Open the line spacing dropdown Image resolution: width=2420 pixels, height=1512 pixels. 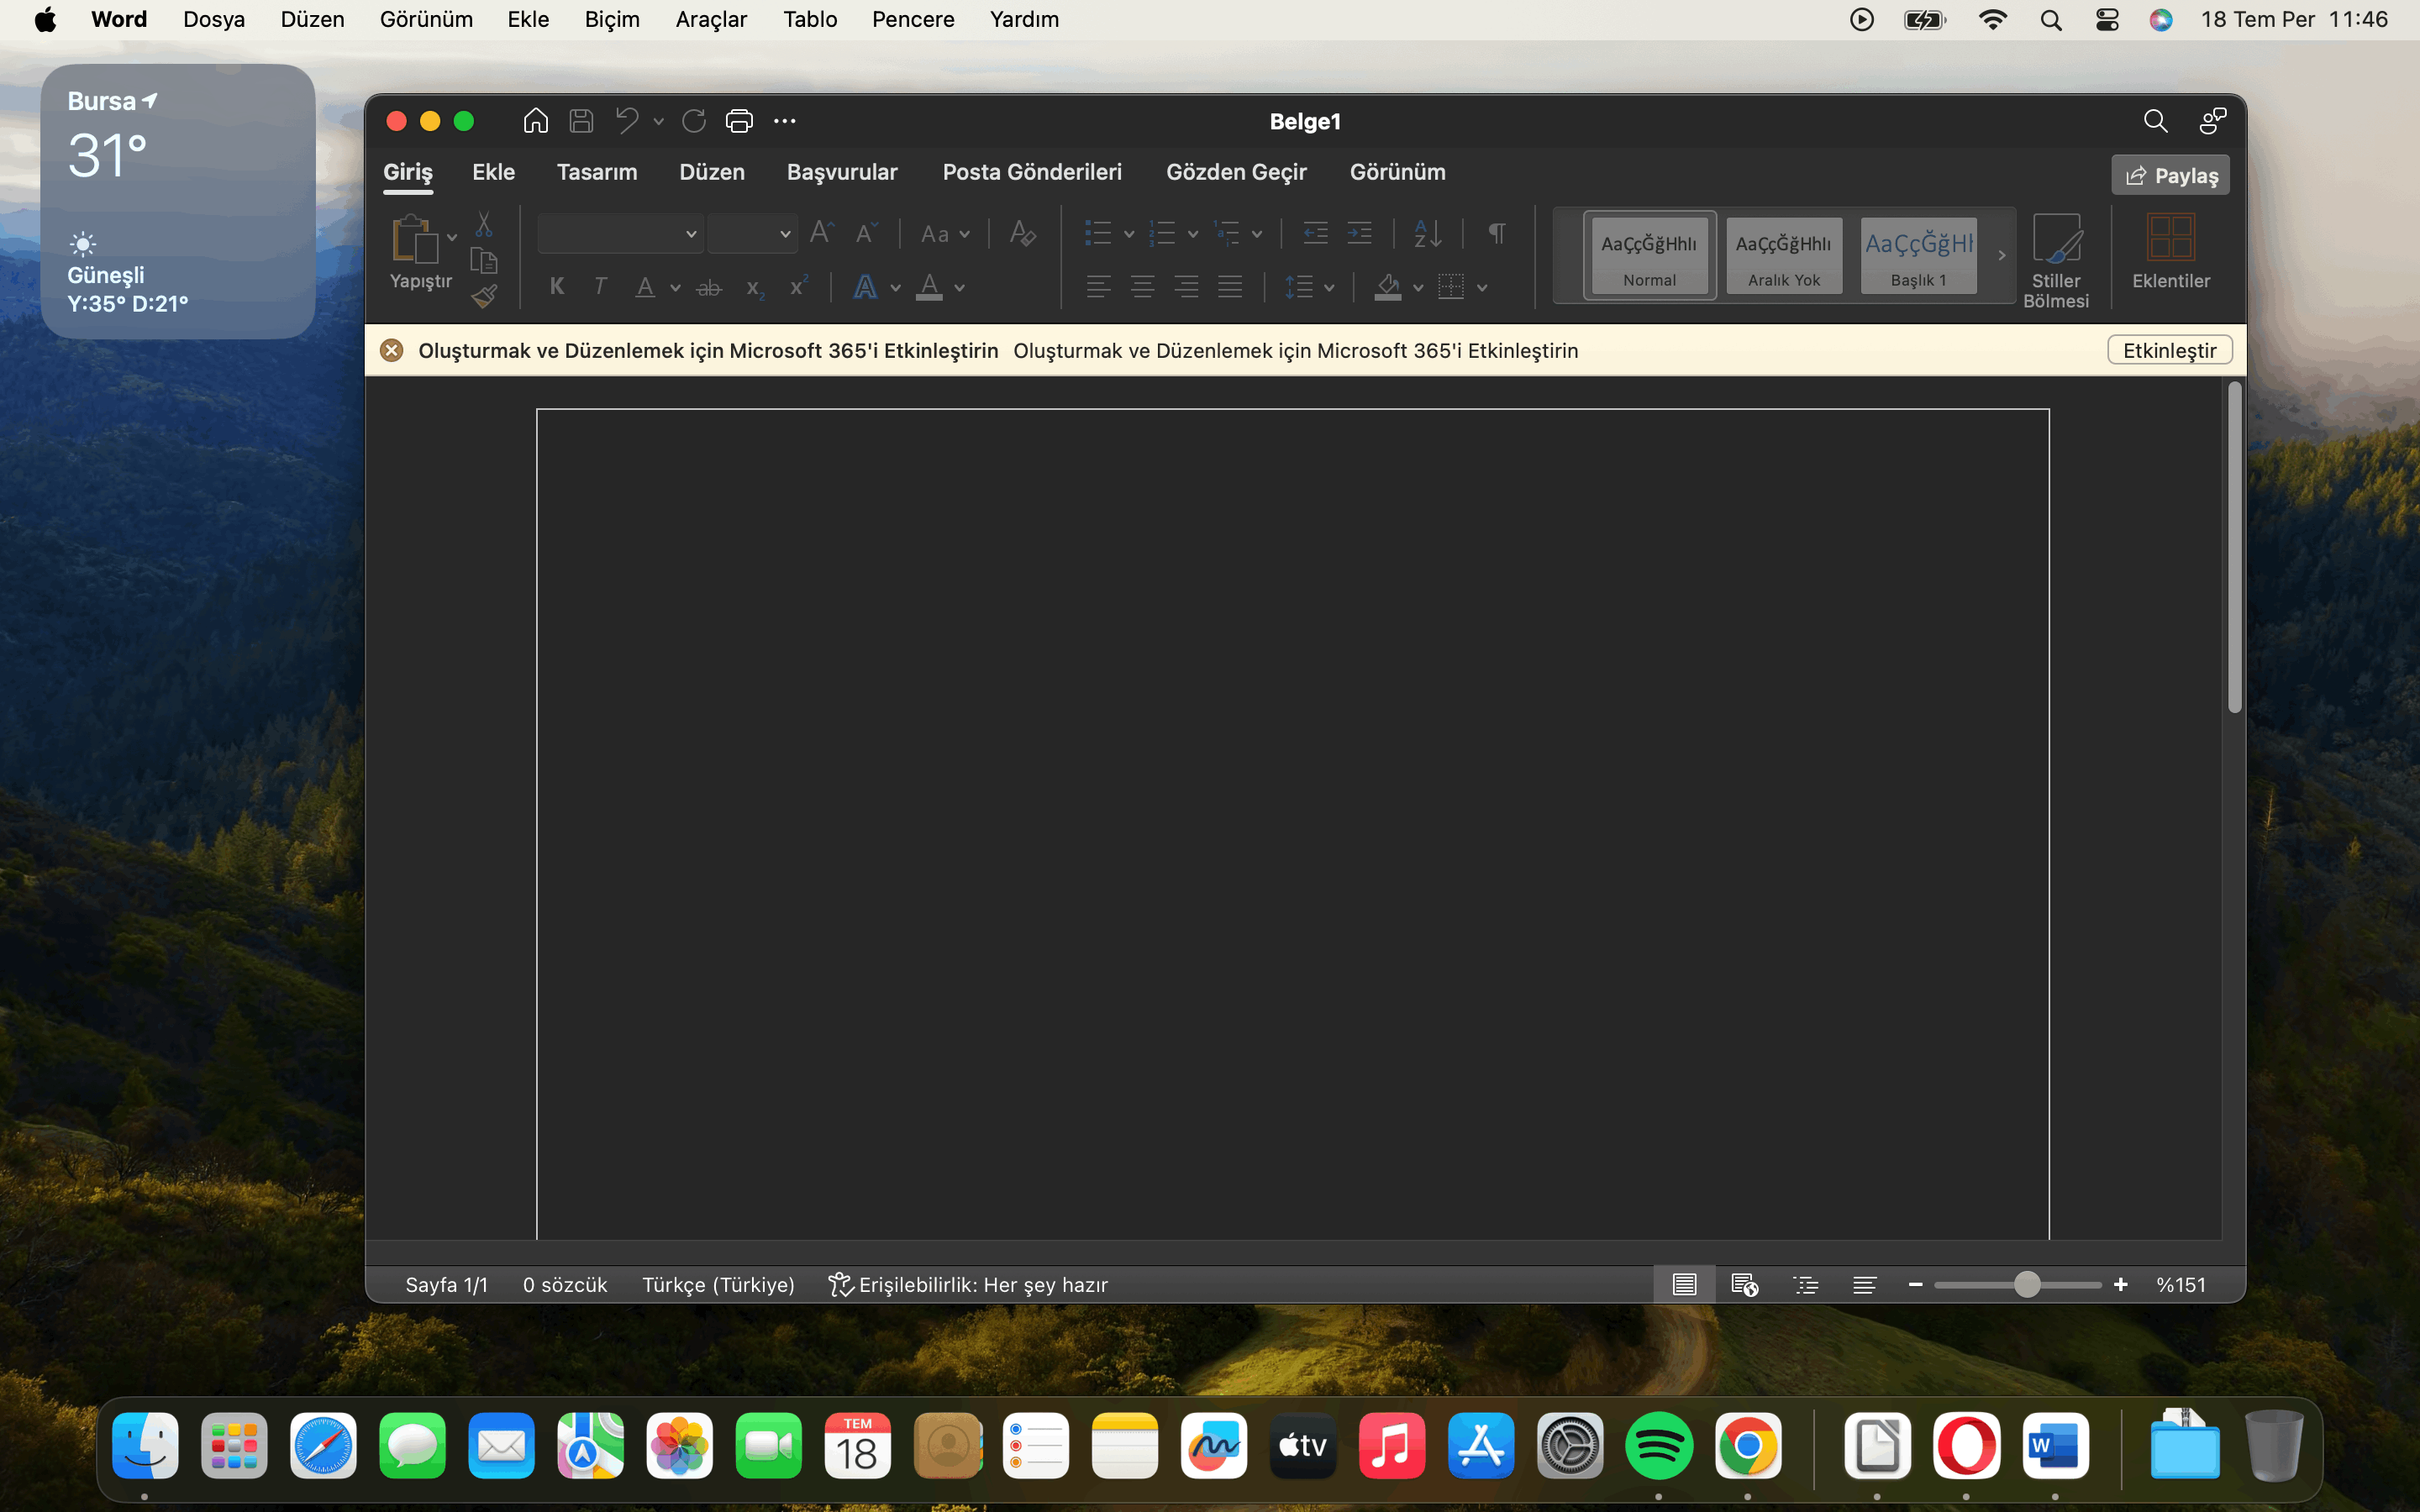coord(1329,288)
